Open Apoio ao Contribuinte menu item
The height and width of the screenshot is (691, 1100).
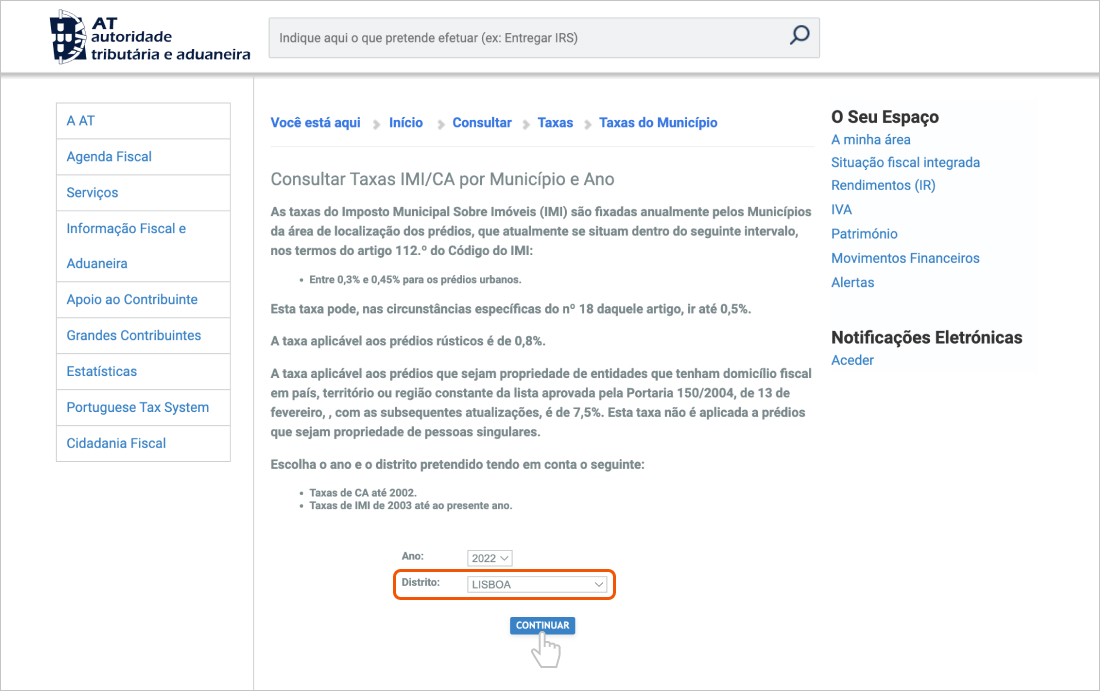[x=132, y=300]
